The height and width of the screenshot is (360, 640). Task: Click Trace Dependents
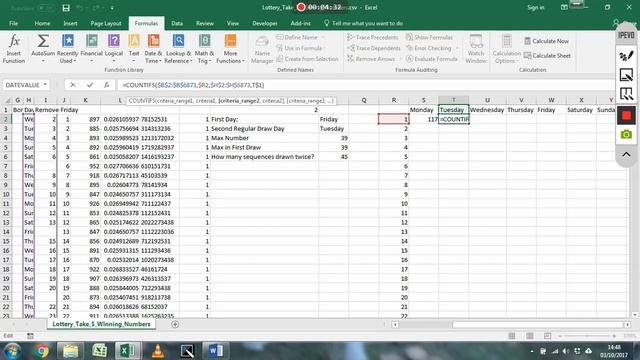tap(374, 48)
